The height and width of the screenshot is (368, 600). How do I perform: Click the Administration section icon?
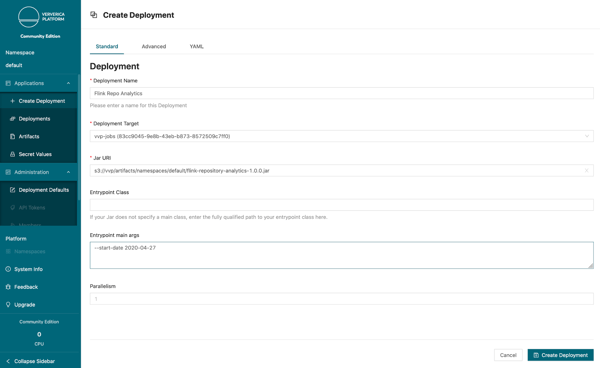point(8,172)
